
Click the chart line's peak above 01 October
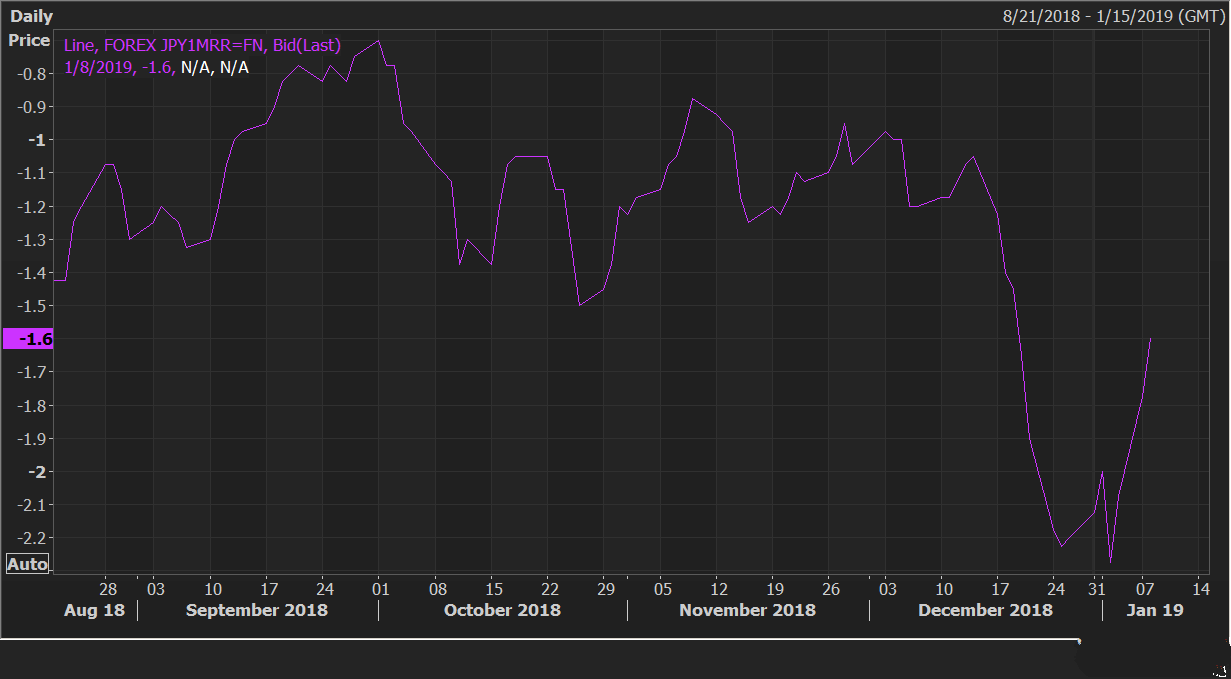pyautogui.click(x=379, y=41)
